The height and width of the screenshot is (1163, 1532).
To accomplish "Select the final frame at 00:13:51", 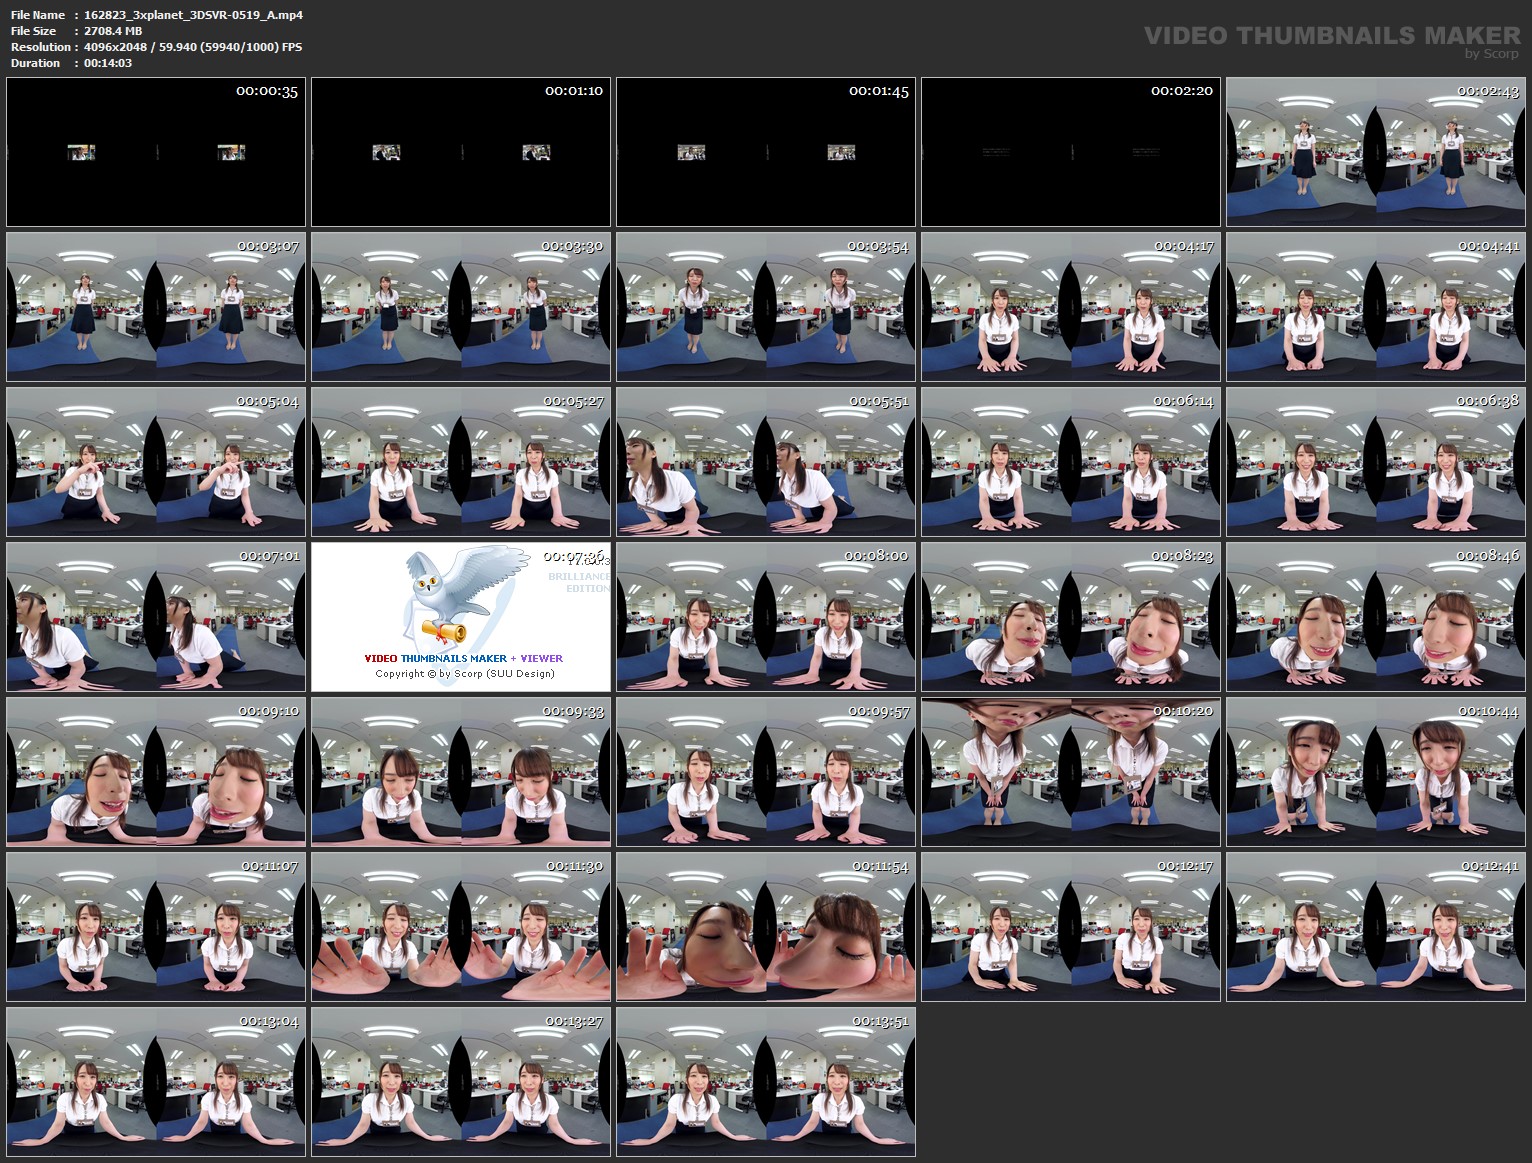I will (765, 1082).
